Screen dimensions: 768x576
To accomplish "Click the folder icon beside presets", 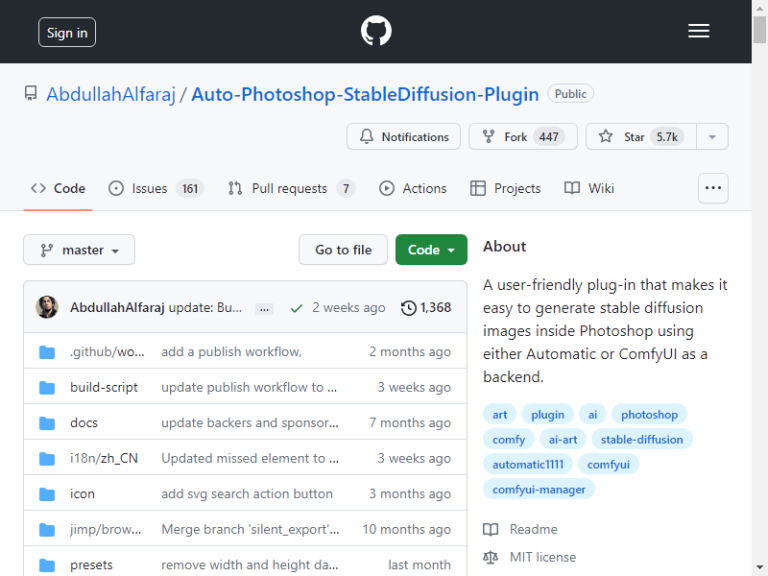I will [47, 565].
